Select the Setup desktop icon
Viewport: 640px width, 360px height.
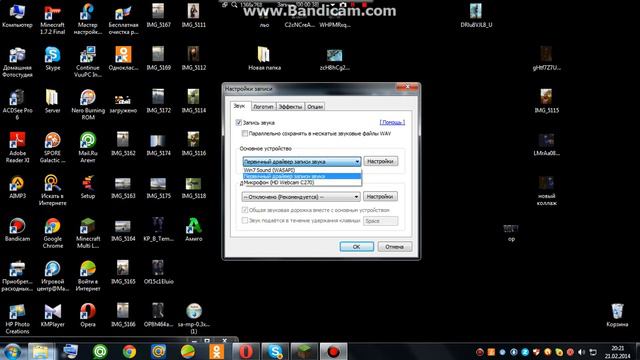coord(88,187)
